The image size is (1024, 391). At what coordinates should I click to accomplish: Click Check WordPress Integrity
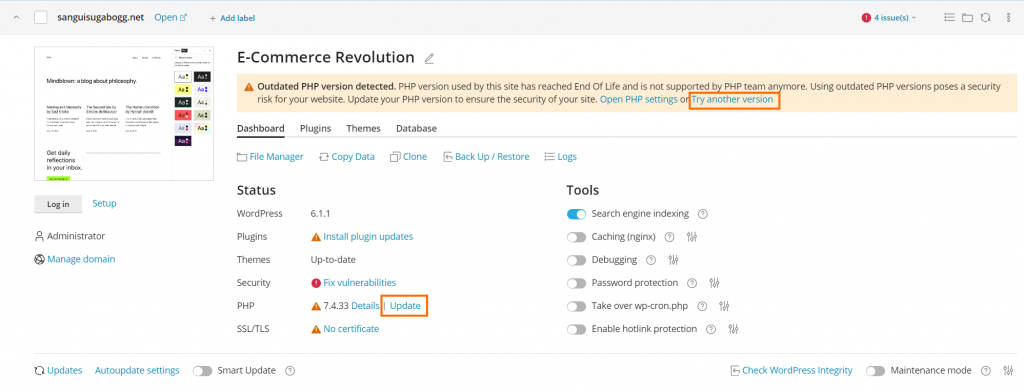[x=792, y=370]
